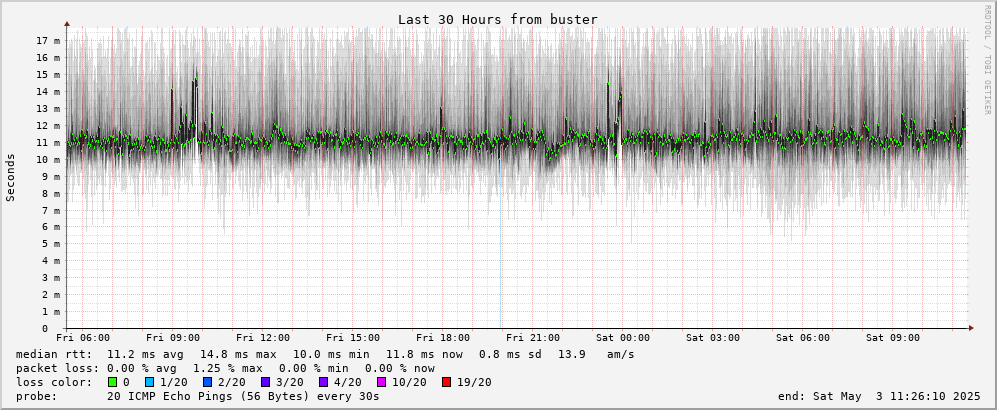Click the 'Sat 06:00' time axis label

point(803,338)
